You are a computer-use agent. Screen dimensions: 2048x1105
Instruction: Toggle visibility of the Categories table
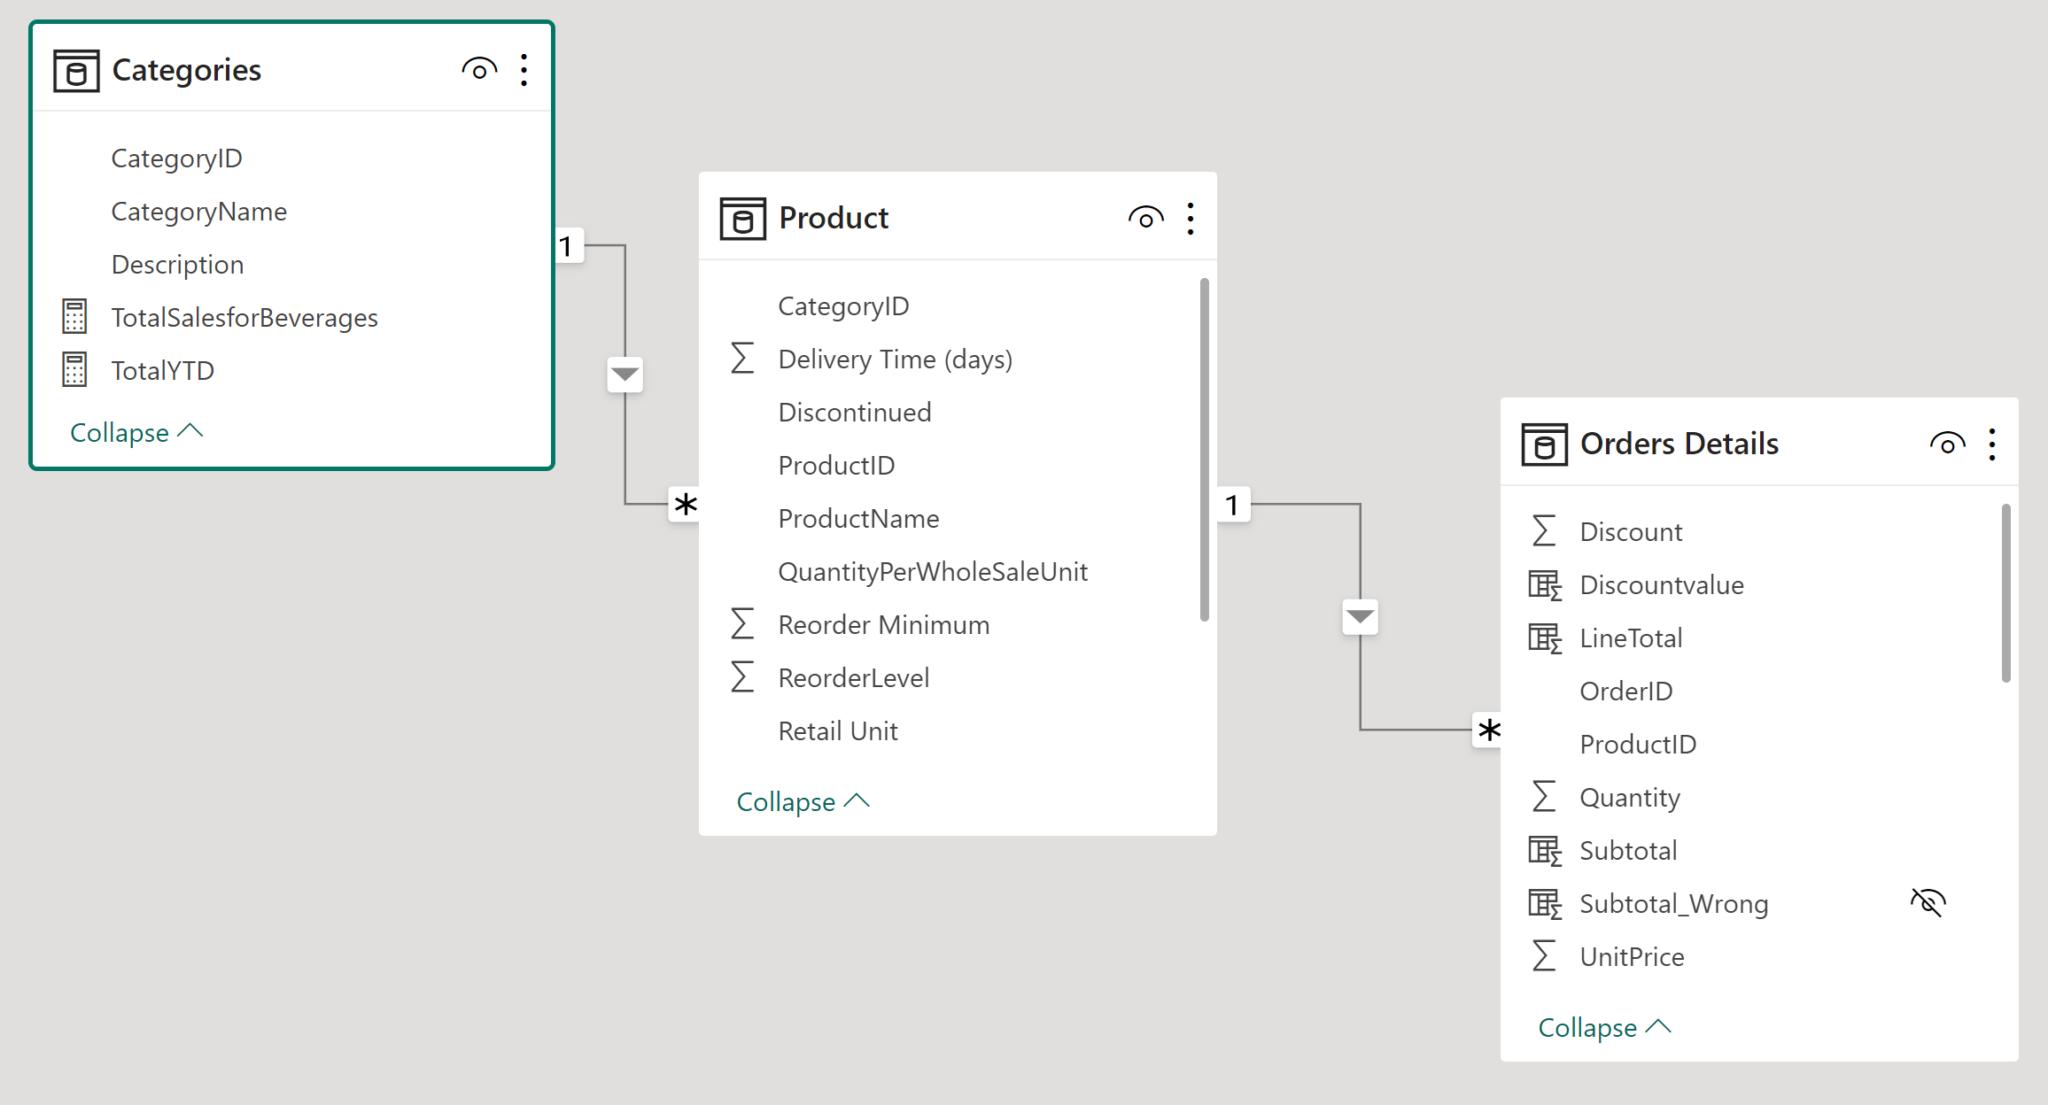pos(478,69)
